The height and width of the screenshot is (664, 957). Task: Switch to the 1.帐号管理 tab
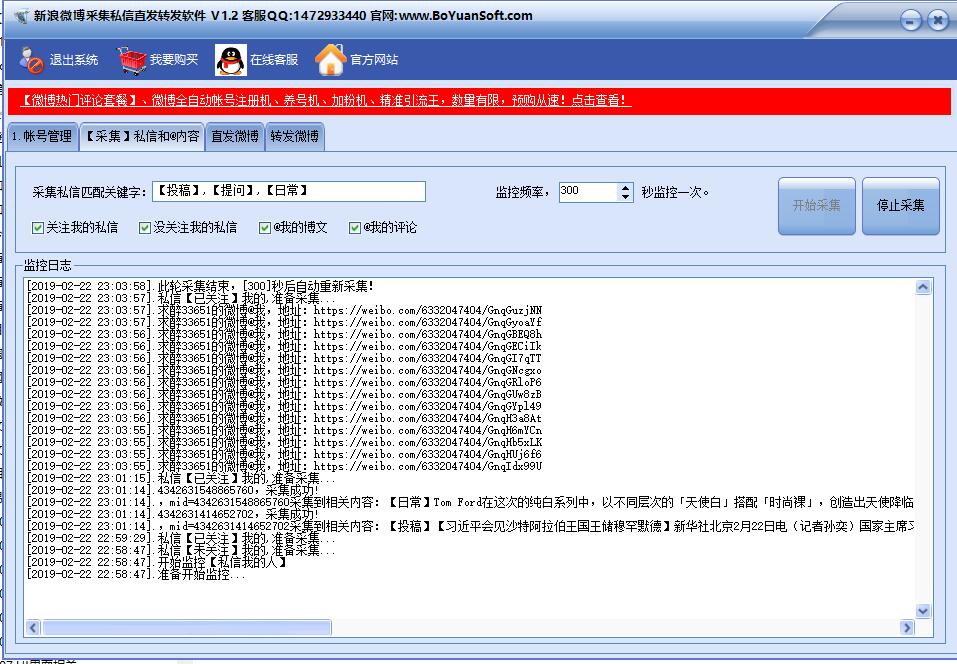43,137
